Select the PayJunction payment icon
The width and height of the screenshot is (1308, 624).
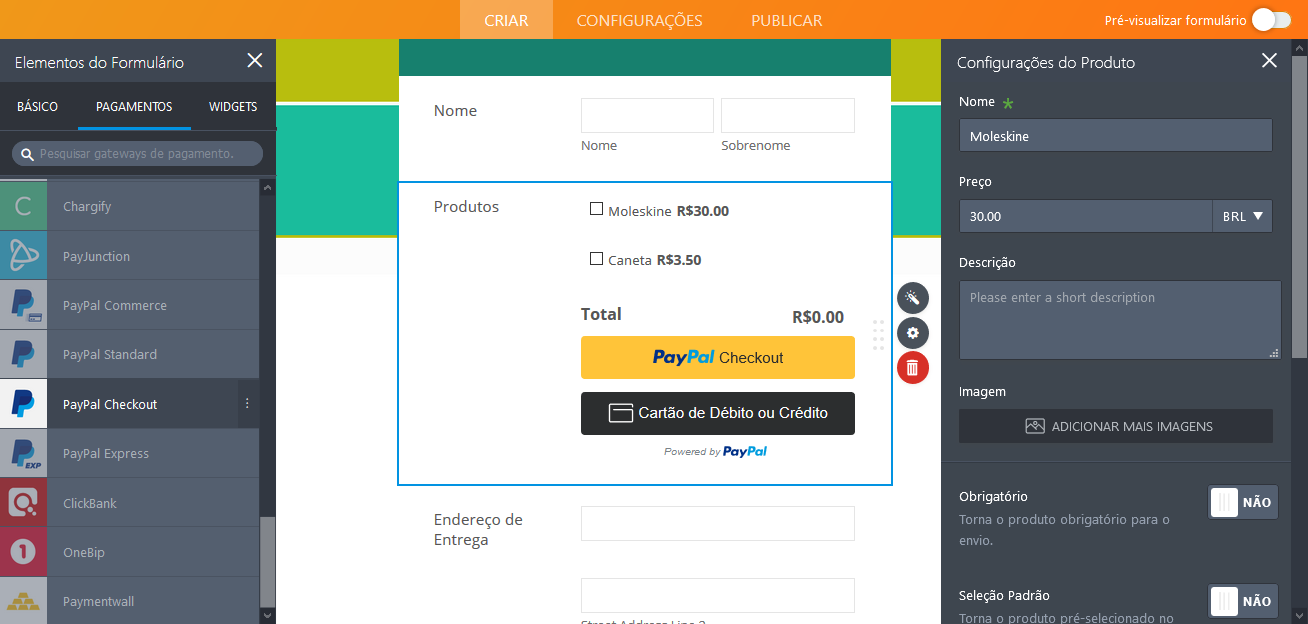point(23,256)
